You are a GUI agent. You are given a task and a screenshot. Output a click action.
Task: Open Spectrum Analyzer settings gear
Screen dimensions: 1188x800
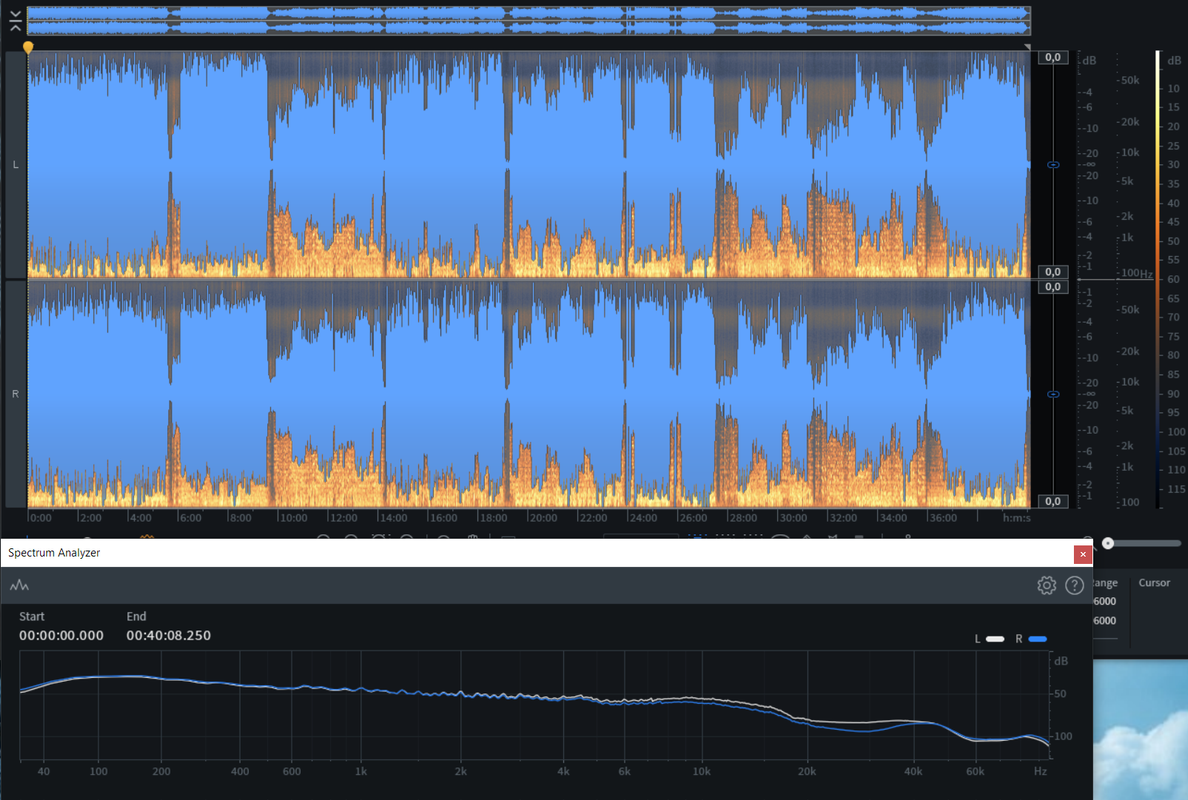click(x=1046, y=585)
